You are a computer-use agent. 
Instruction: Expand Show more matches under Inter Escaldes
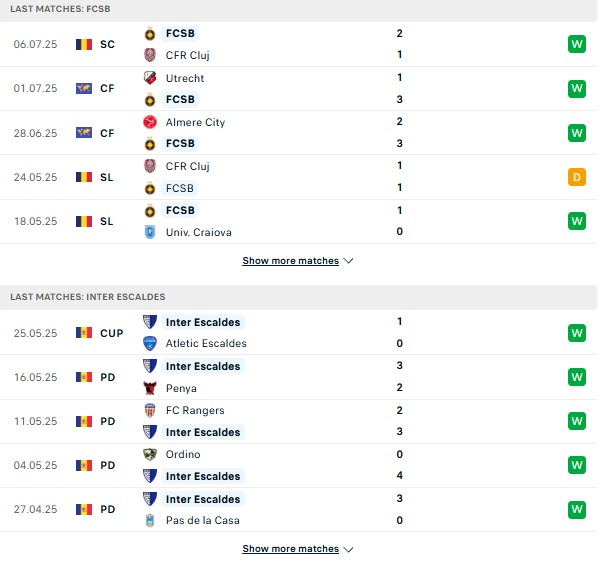tap(291, 549)
